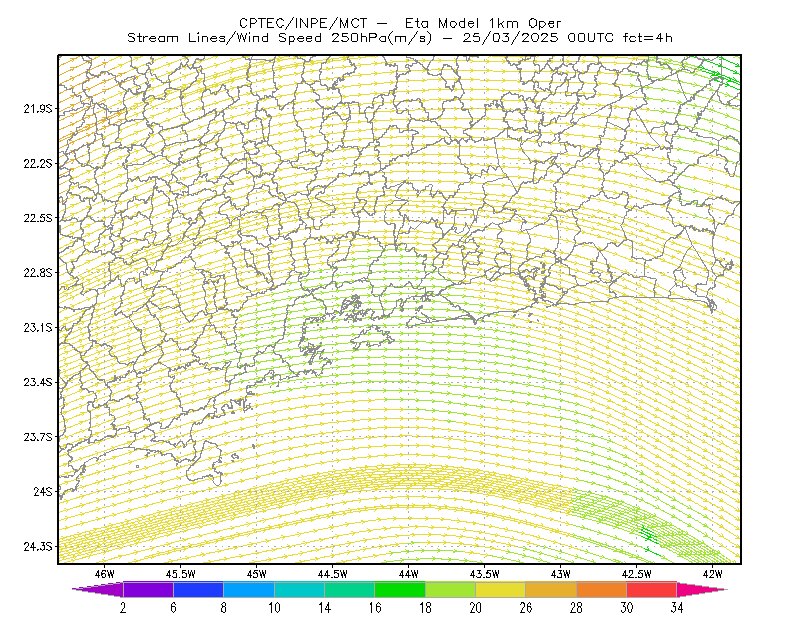Screen dimensions: 800x618
Task: Click the latitude label 24S
Action: click(43, 491)
